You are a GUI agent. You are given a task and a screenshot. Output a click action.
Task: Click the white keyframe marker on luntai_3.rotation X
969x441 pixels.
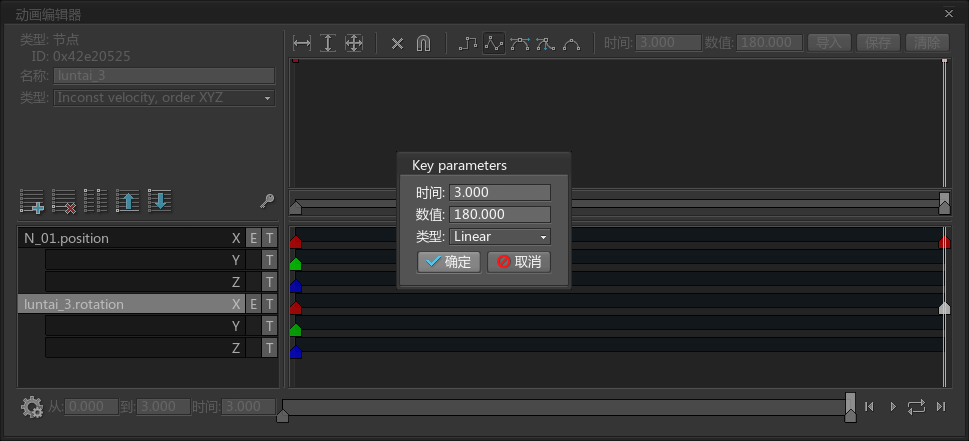(x=944, y=308)
